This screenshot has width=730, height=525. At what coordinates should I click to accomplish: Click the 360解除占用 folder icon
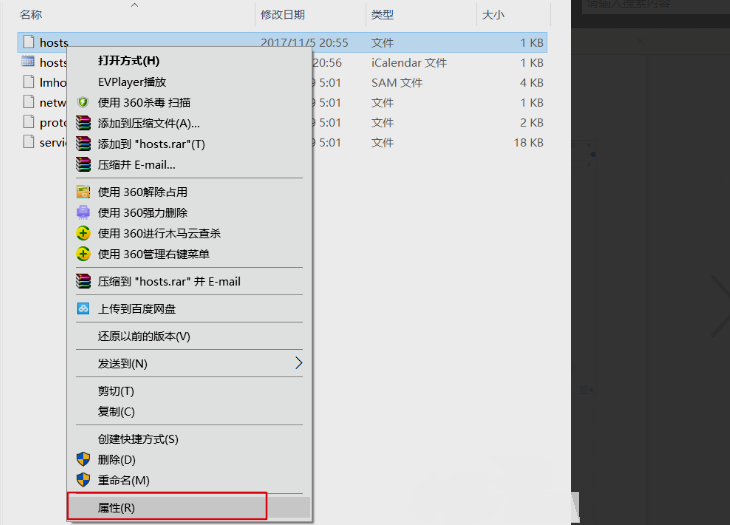click(83, 192)
